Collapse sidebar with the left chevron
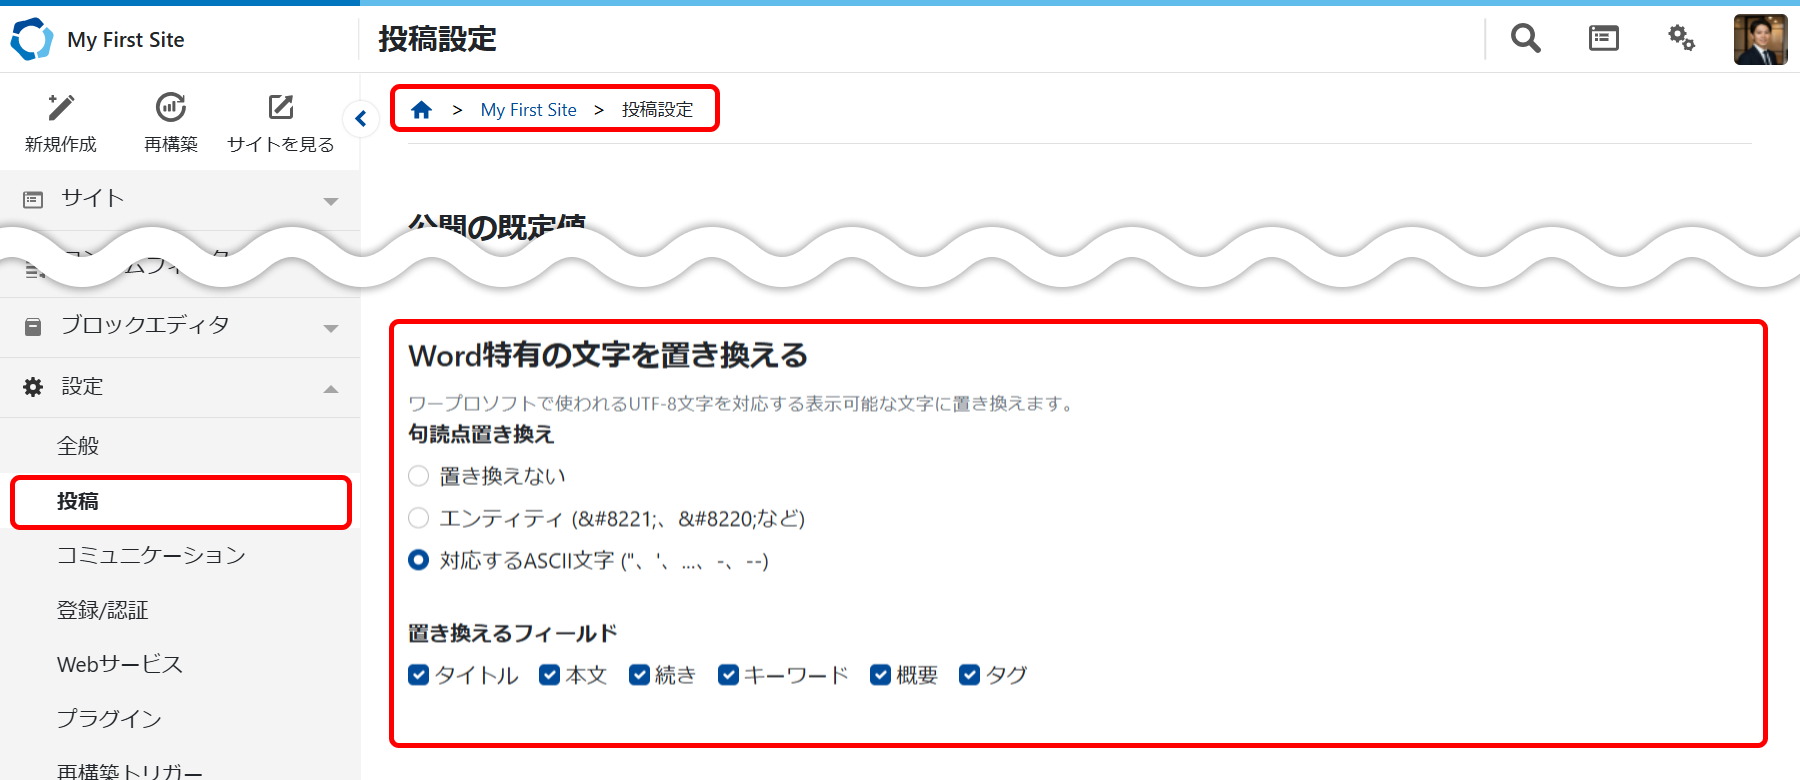This screenshot has height=780, width=1800. tap(361, 119)
